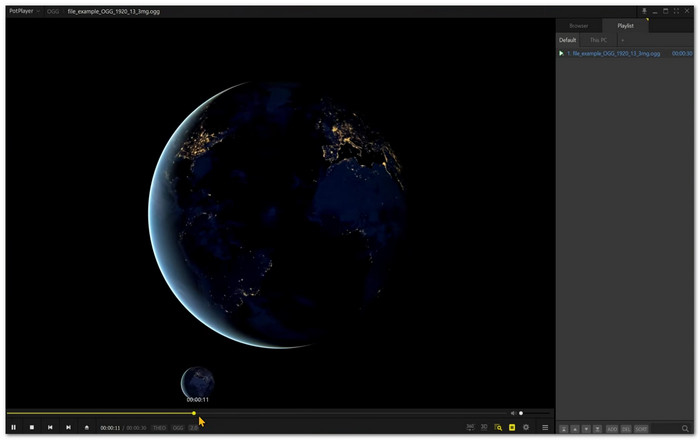Search the playlist with the magnifier icon
This screenshot has height=440, width=700.
pyautogui.click(x=685, y=428)
